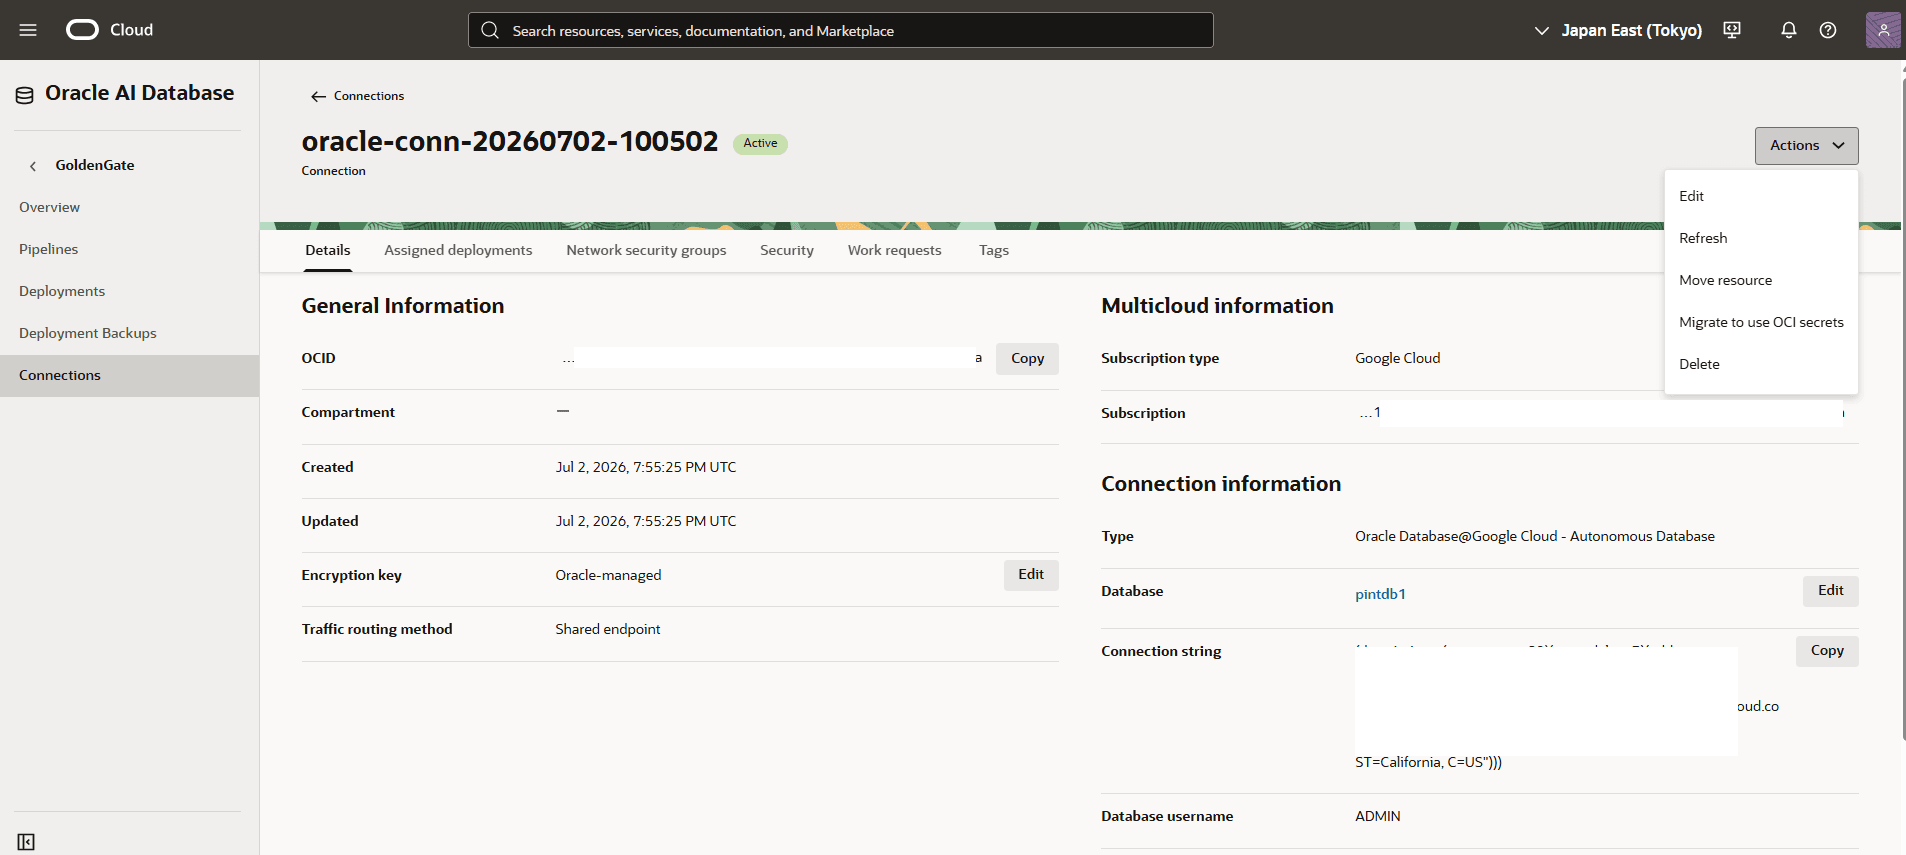The height and width of the screenshot is (855, 1906).
Task: Edit the Database setting
Action: click(1831, 591)
